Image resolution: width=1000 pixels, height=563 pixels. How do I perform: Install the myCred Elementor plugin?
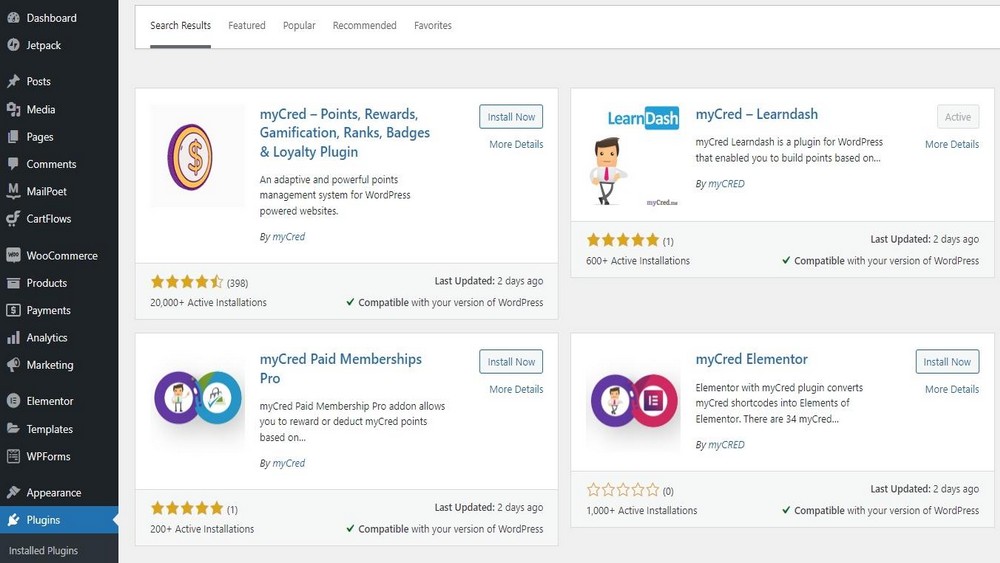click(947, 362)
